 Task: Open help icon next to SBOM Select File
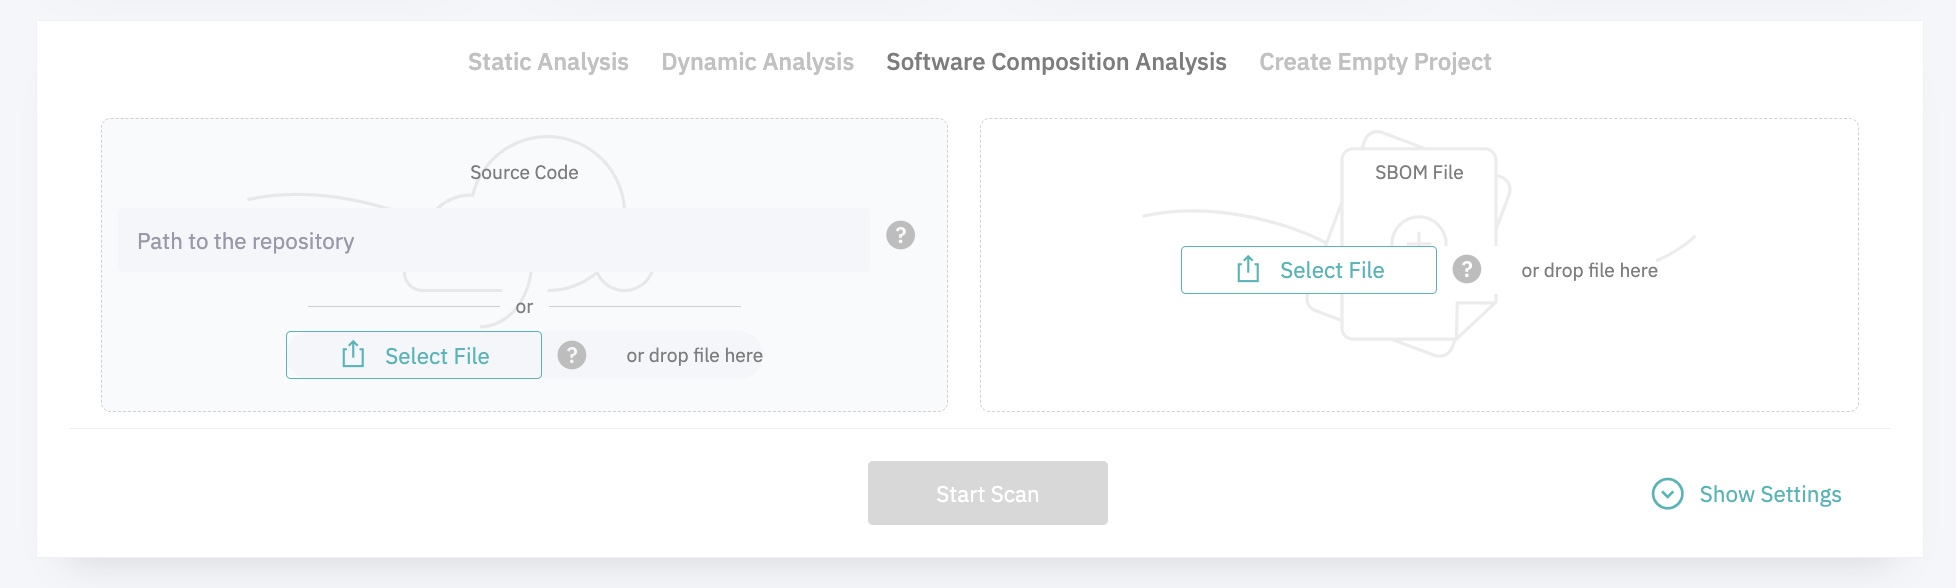pyautogui.click(x=1466, y=269)
